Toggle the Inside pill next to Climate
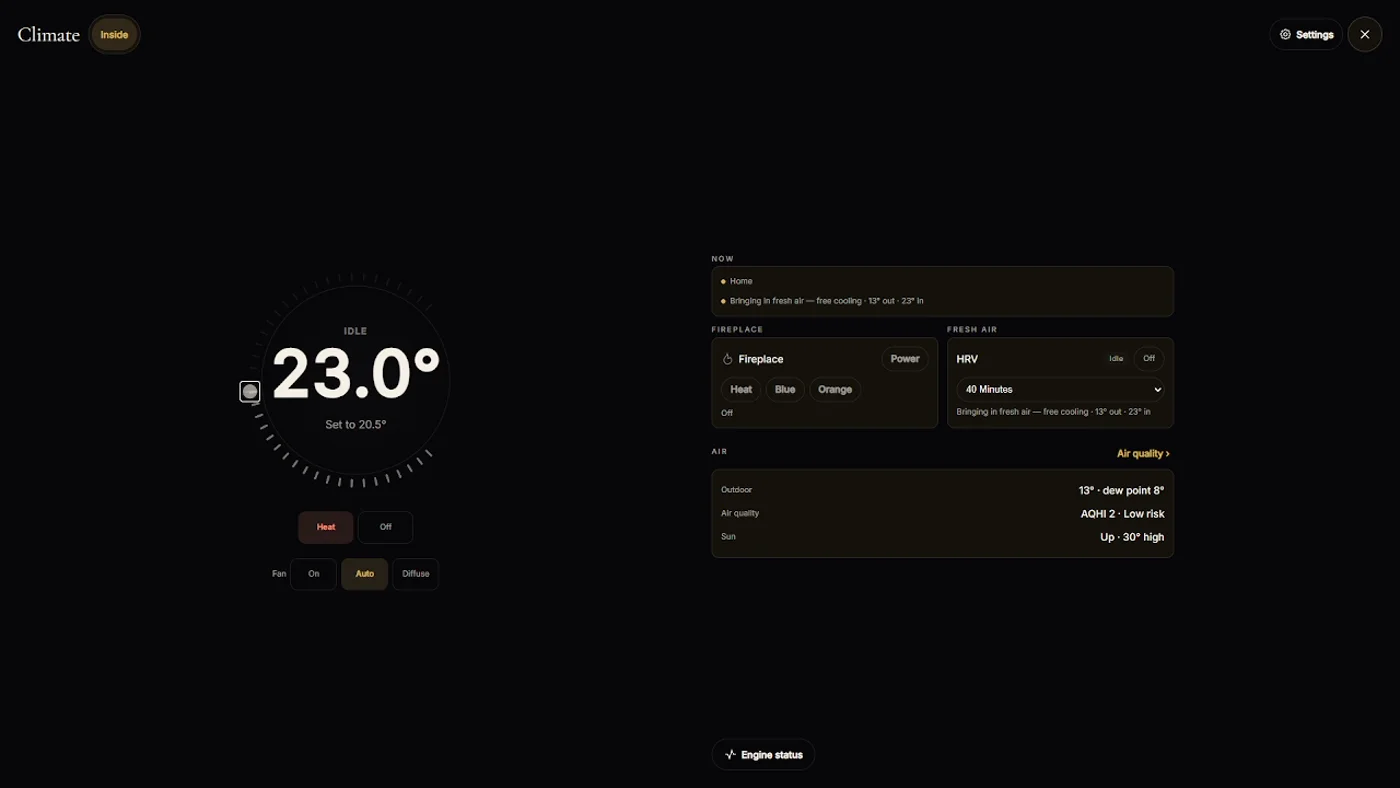1400x788 pixels. click(114, 35)
